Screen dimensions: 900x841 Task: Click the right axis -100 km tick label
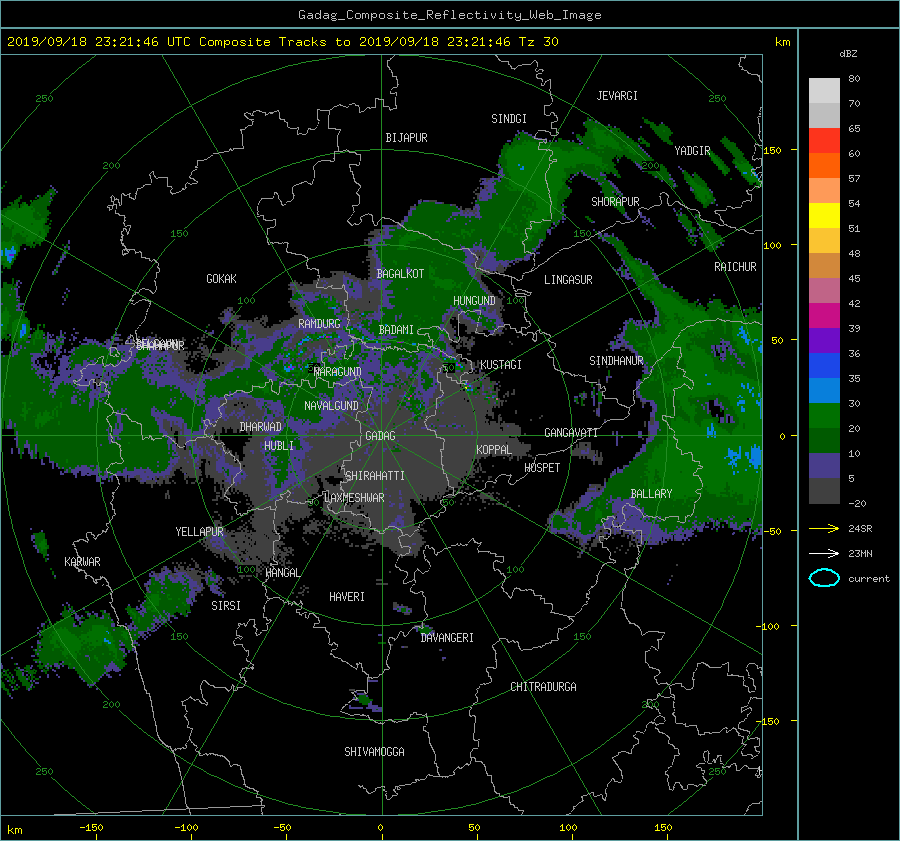(769, 626)
